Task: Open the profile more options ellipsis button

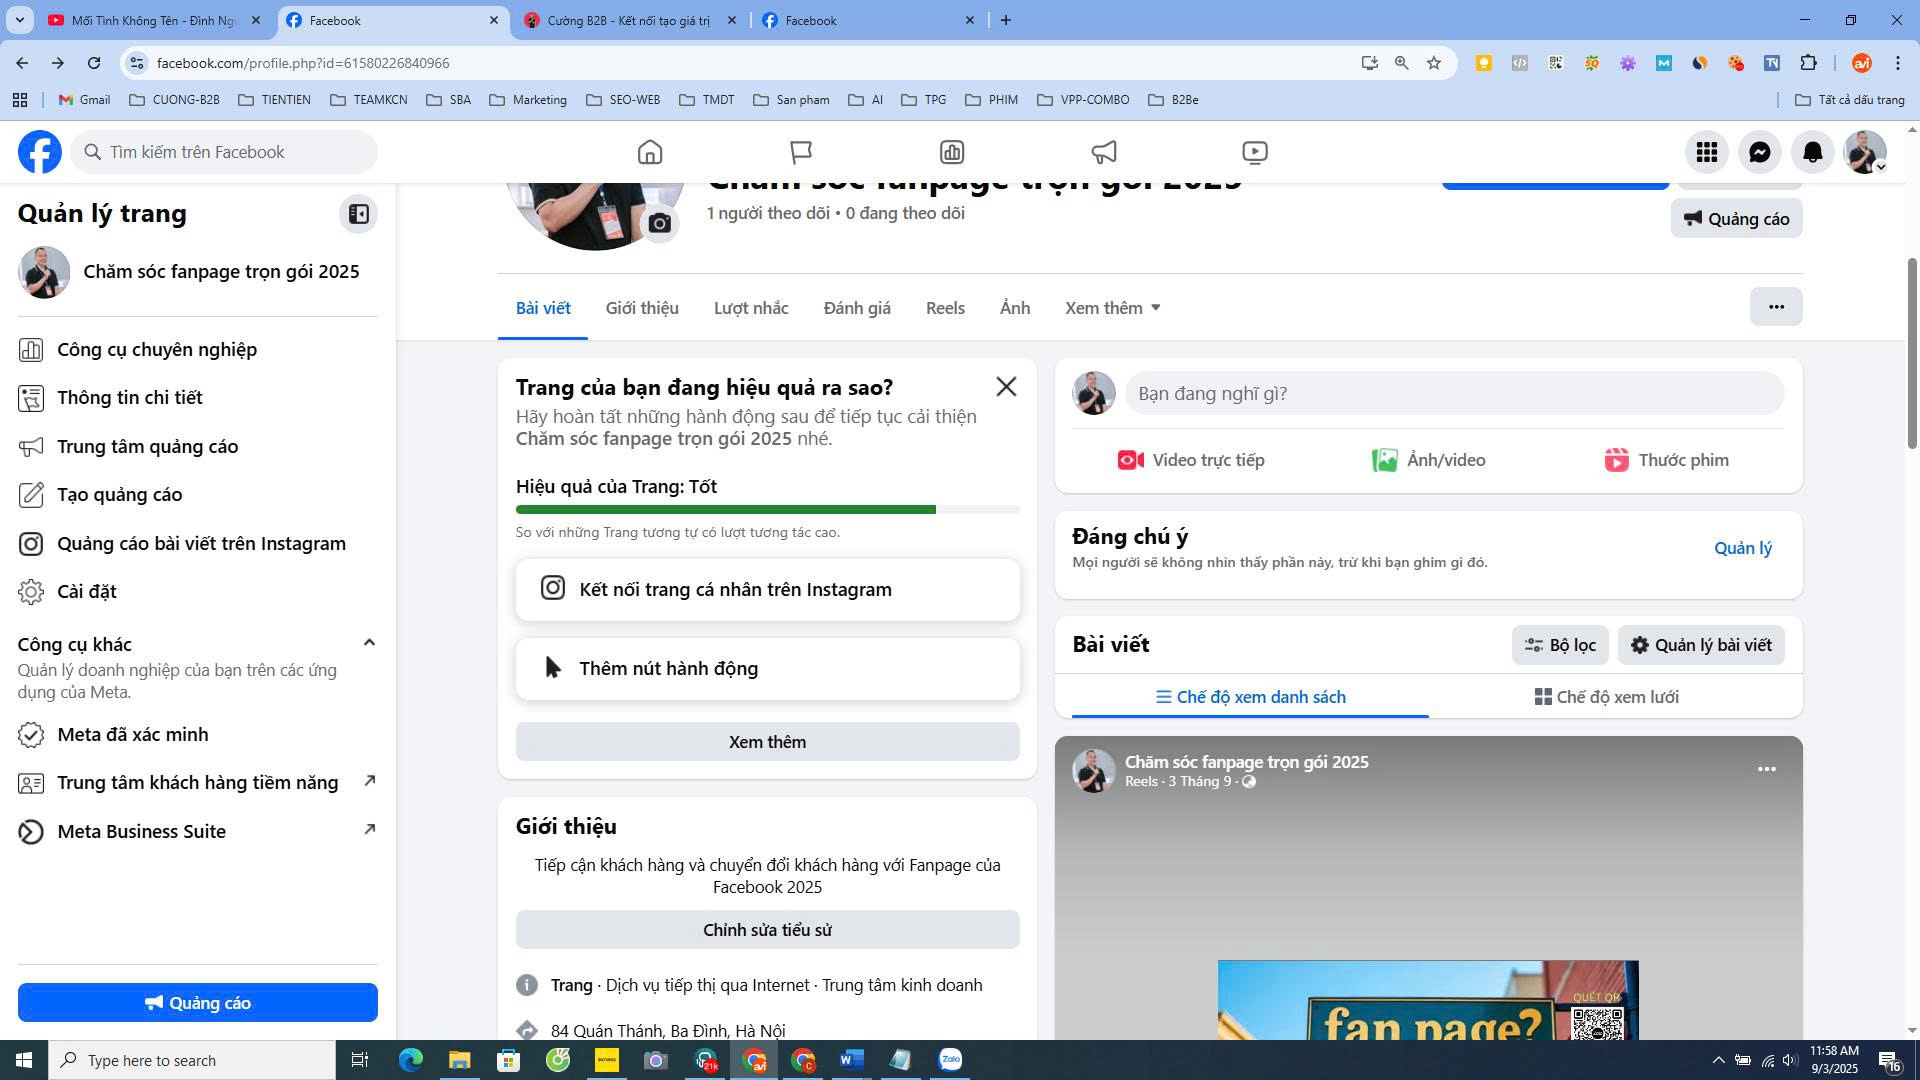Action: 1776,307
